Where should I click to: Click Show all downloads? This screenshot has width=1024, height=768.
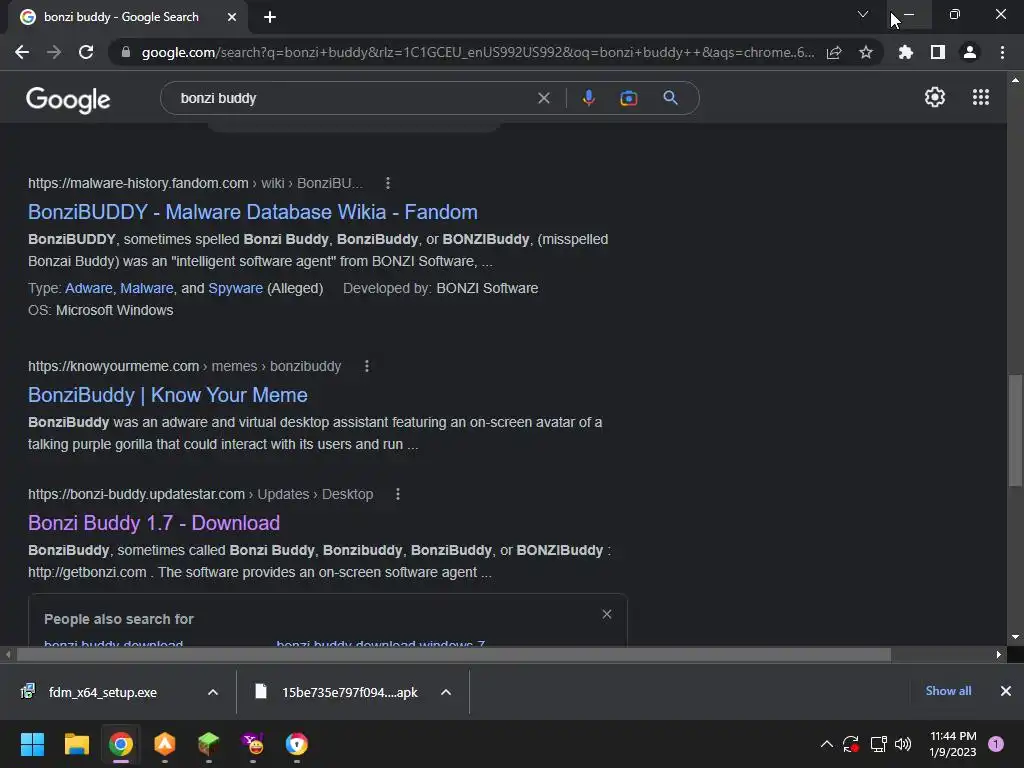point(948,691)
